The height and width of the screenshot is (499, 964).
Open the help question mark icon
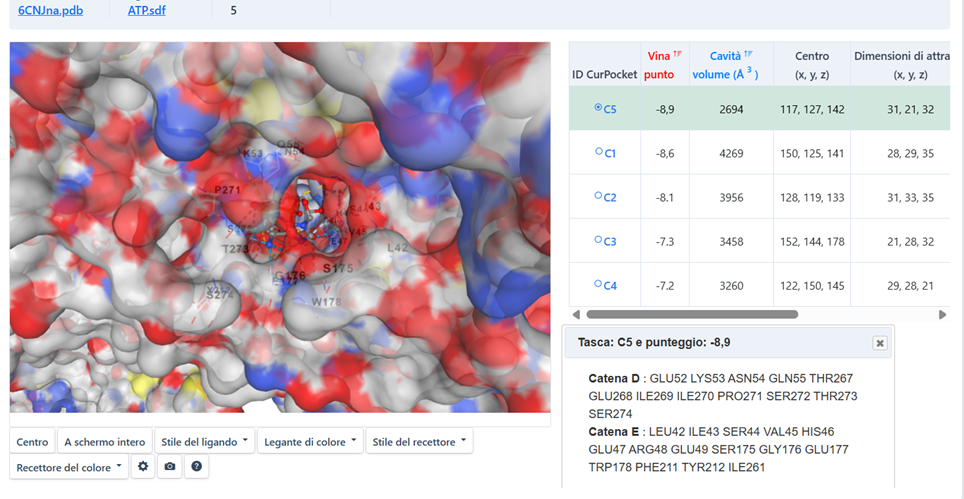coord(196,466)
